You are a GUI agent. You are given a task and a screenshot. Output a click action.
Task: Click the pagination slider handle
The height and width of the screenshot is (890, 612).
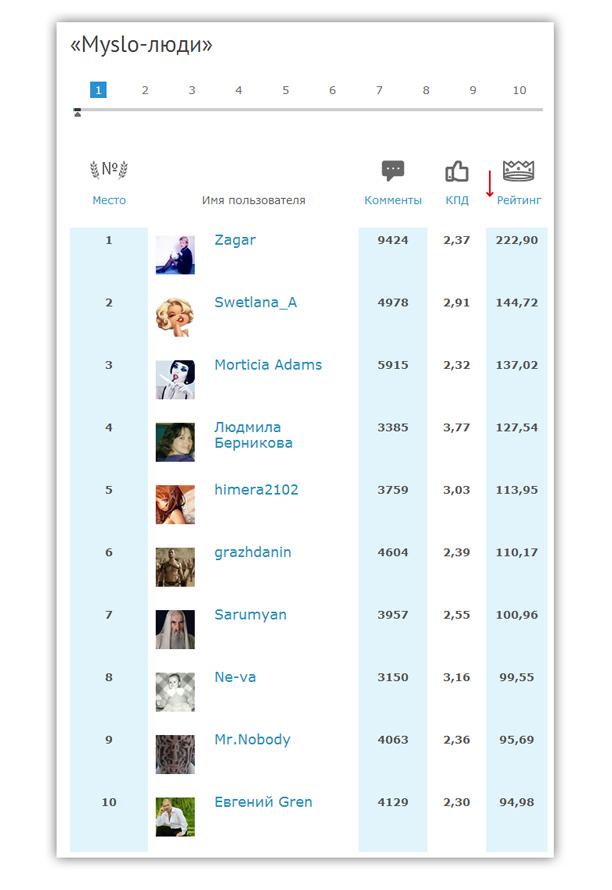[x=77, y=112]
